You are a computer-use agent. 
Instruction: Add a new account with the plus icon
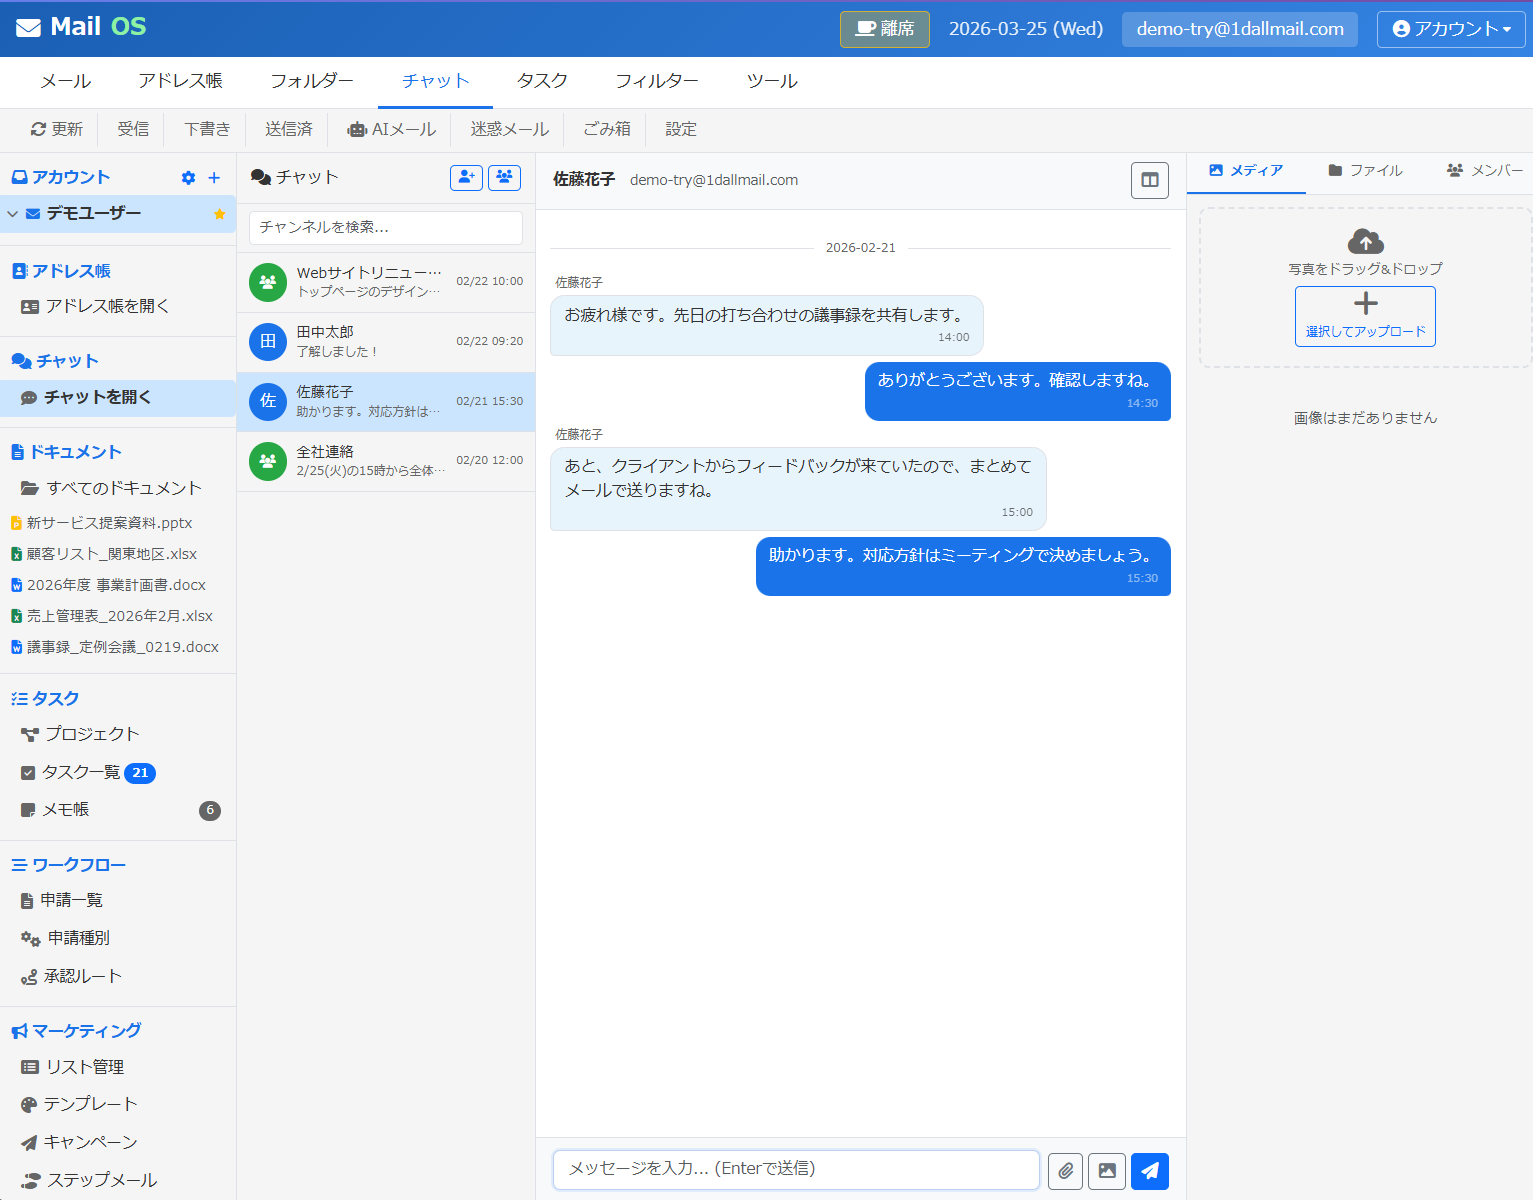pos(214,177)
